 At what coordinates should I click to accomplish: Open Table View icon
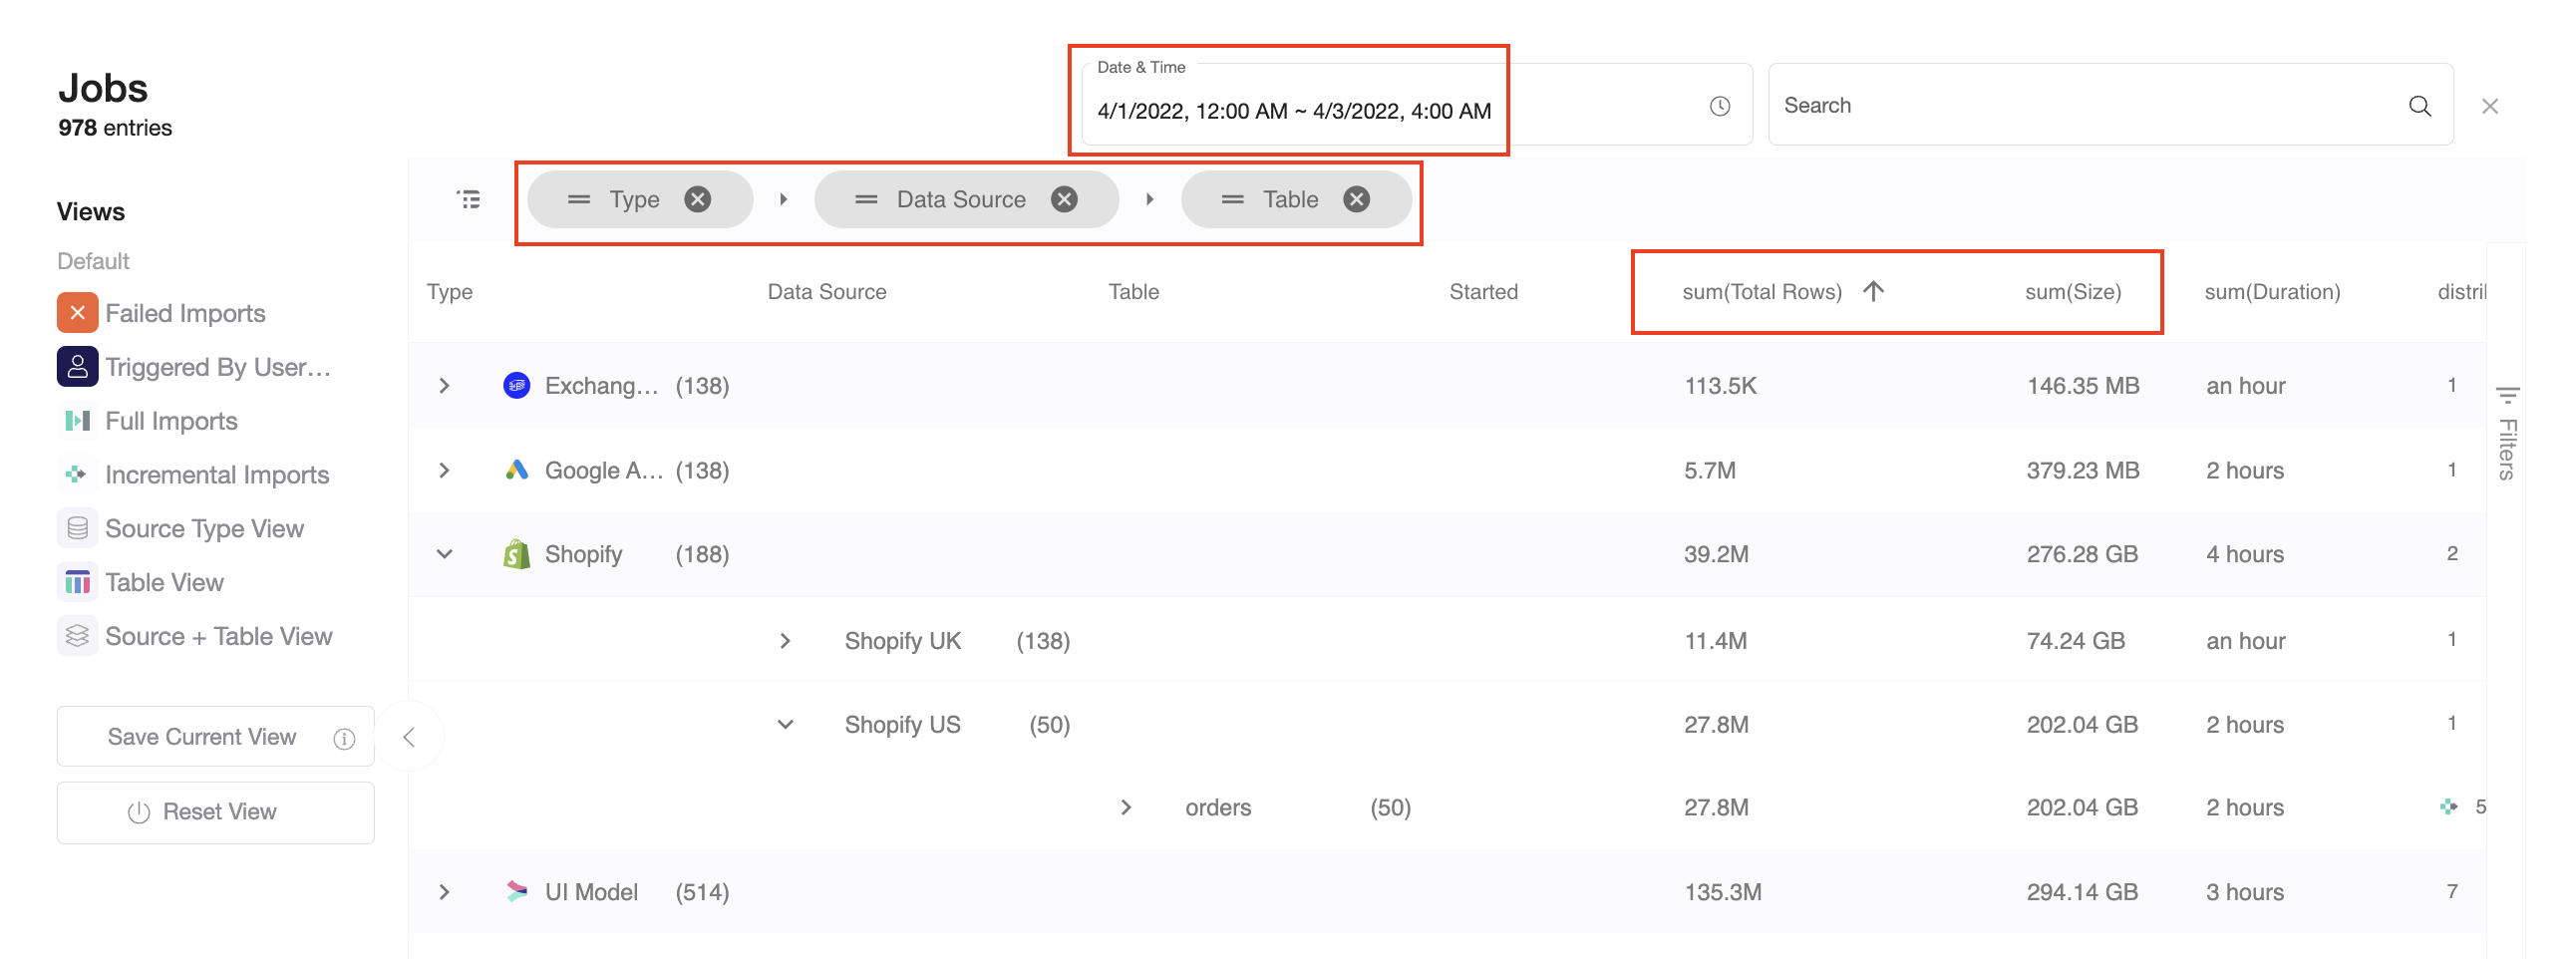point(77,582)
